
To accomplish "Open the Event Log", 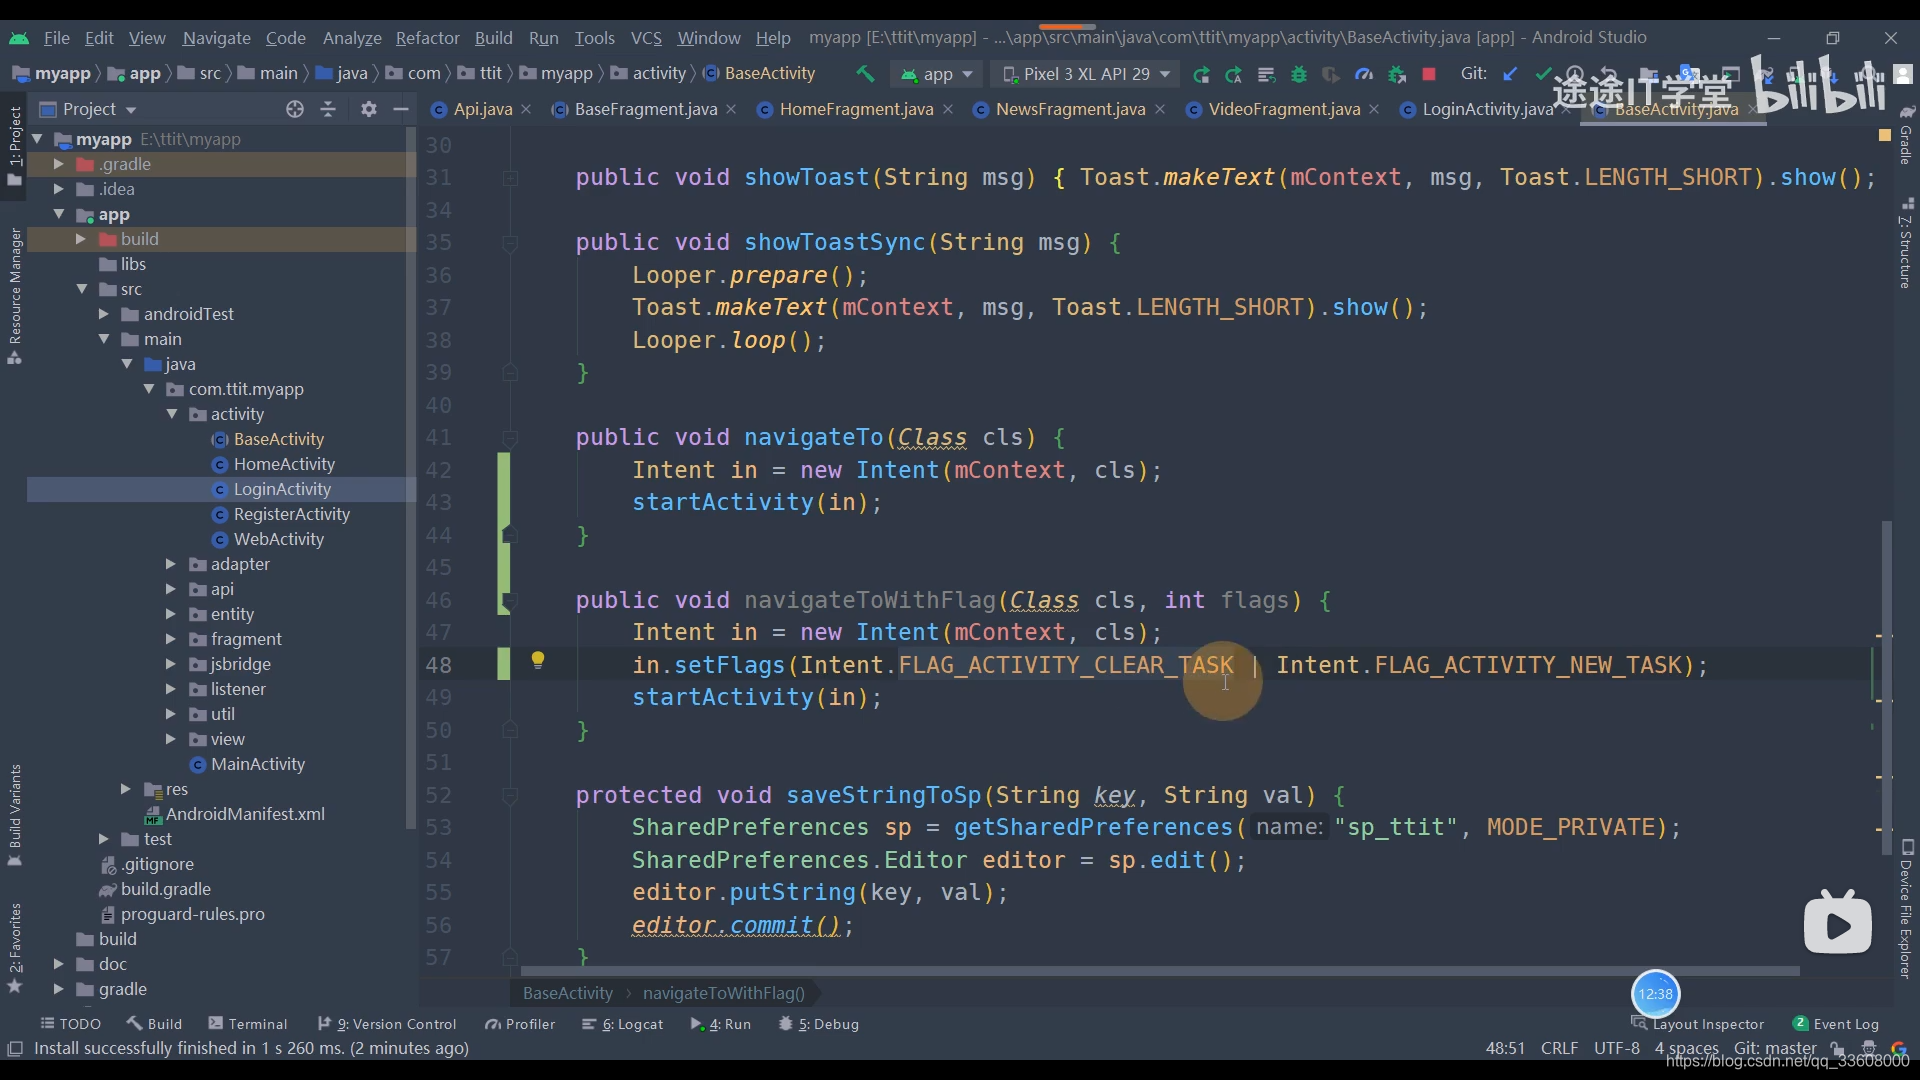I will point(1836,1024).
